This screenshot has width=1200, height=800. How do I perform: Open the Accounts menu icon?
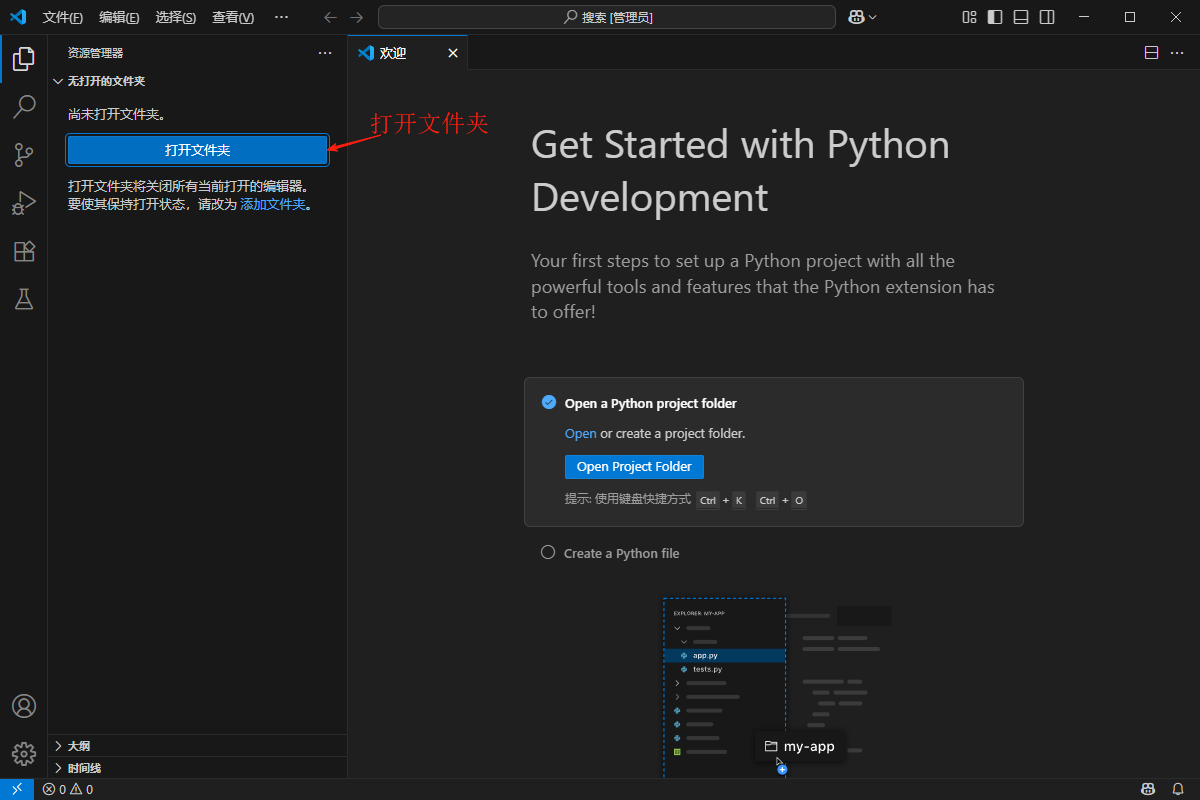click(x=24, y=706)
